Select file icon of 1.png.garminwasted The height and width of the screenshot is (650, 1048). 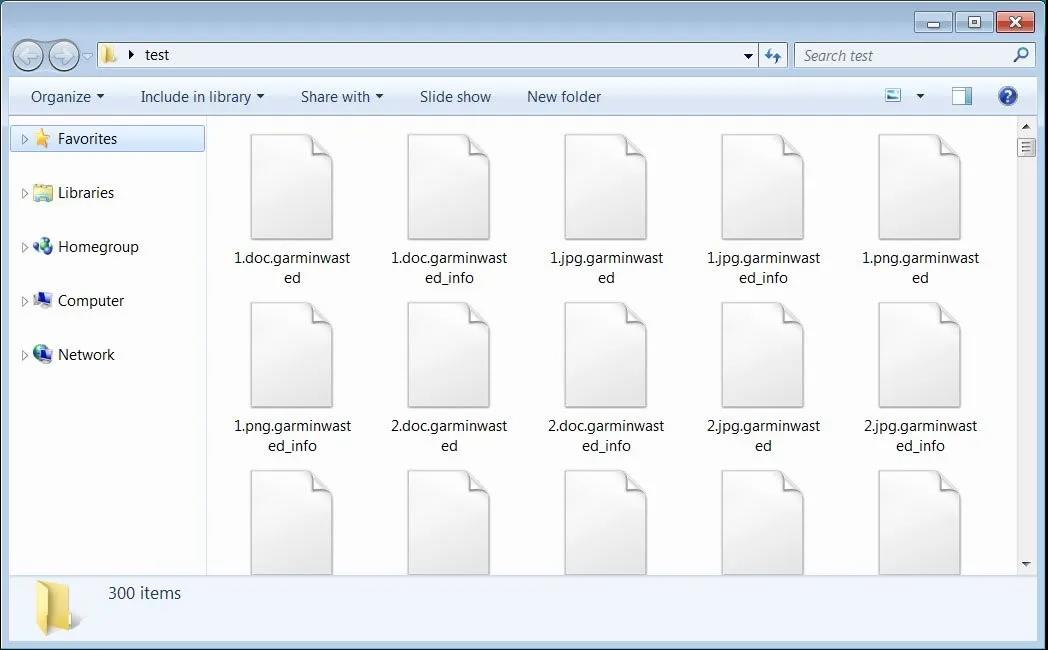point(920,186)
